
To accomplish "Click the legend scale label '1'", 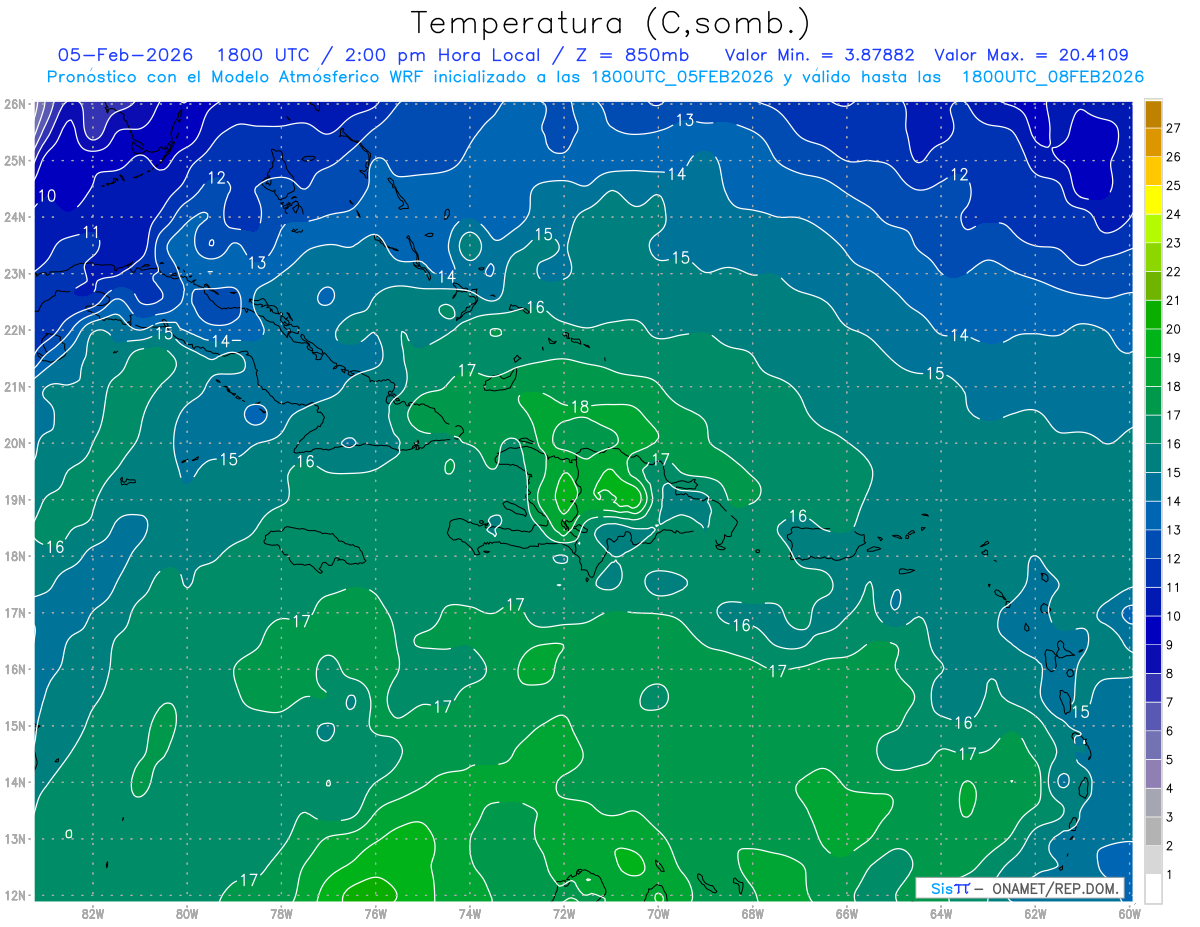I will 1170,875.
